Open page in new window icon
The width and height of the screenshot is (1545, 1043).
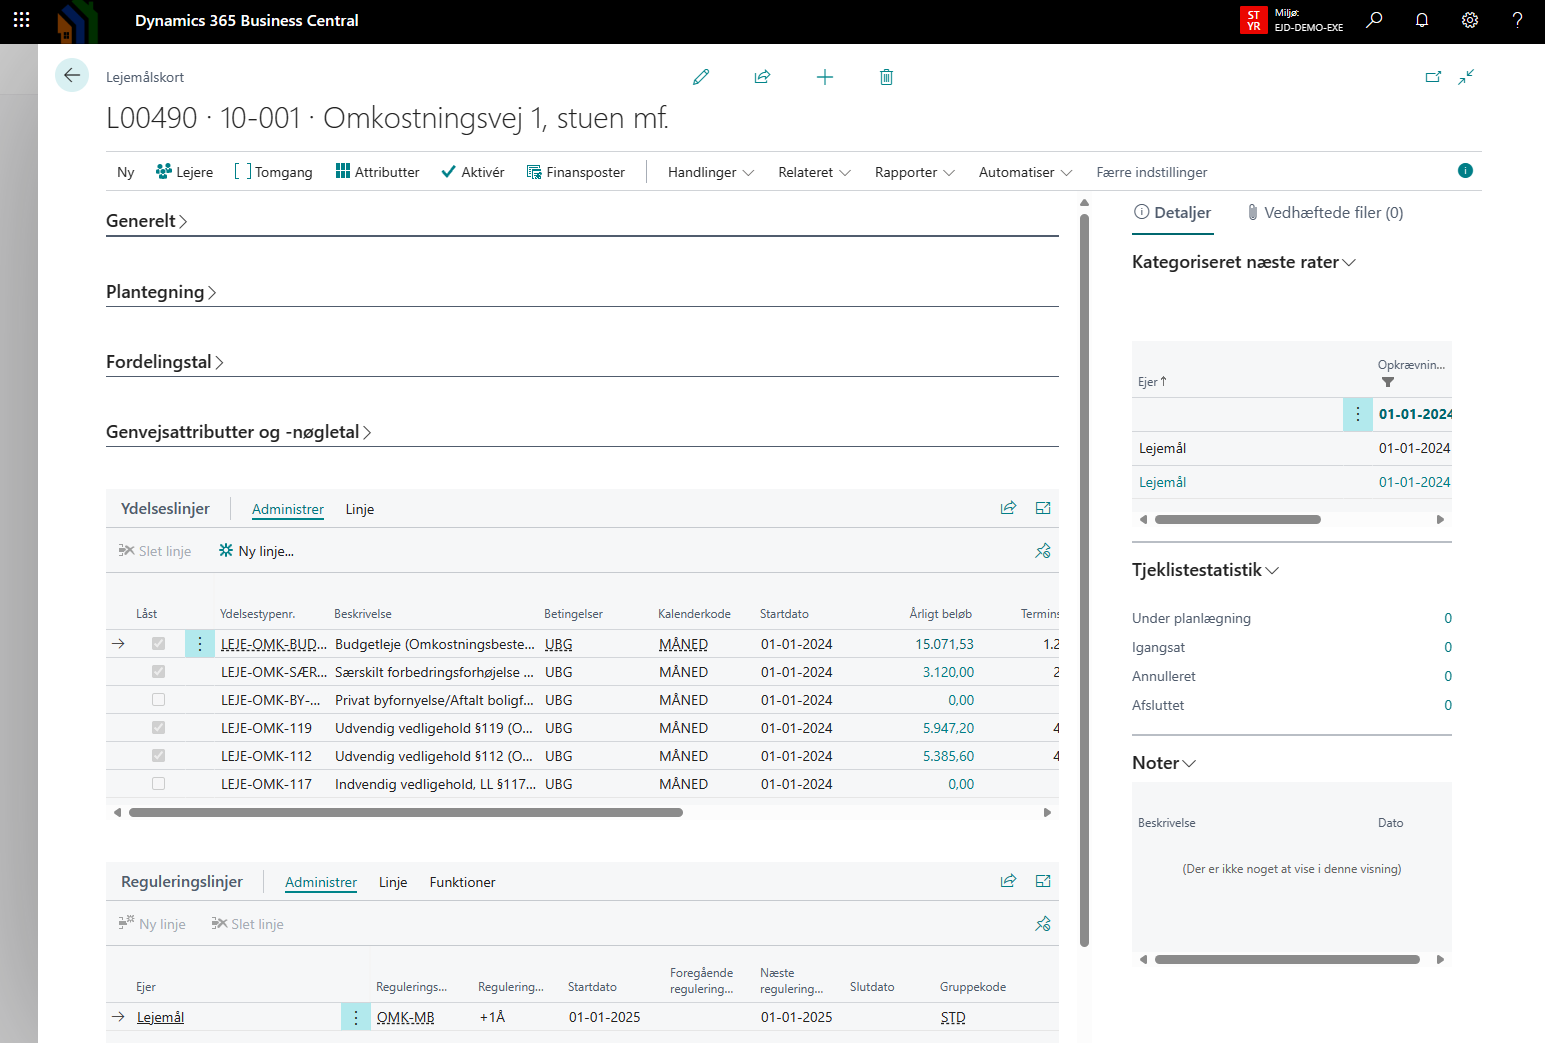[x=1433, y=77]
